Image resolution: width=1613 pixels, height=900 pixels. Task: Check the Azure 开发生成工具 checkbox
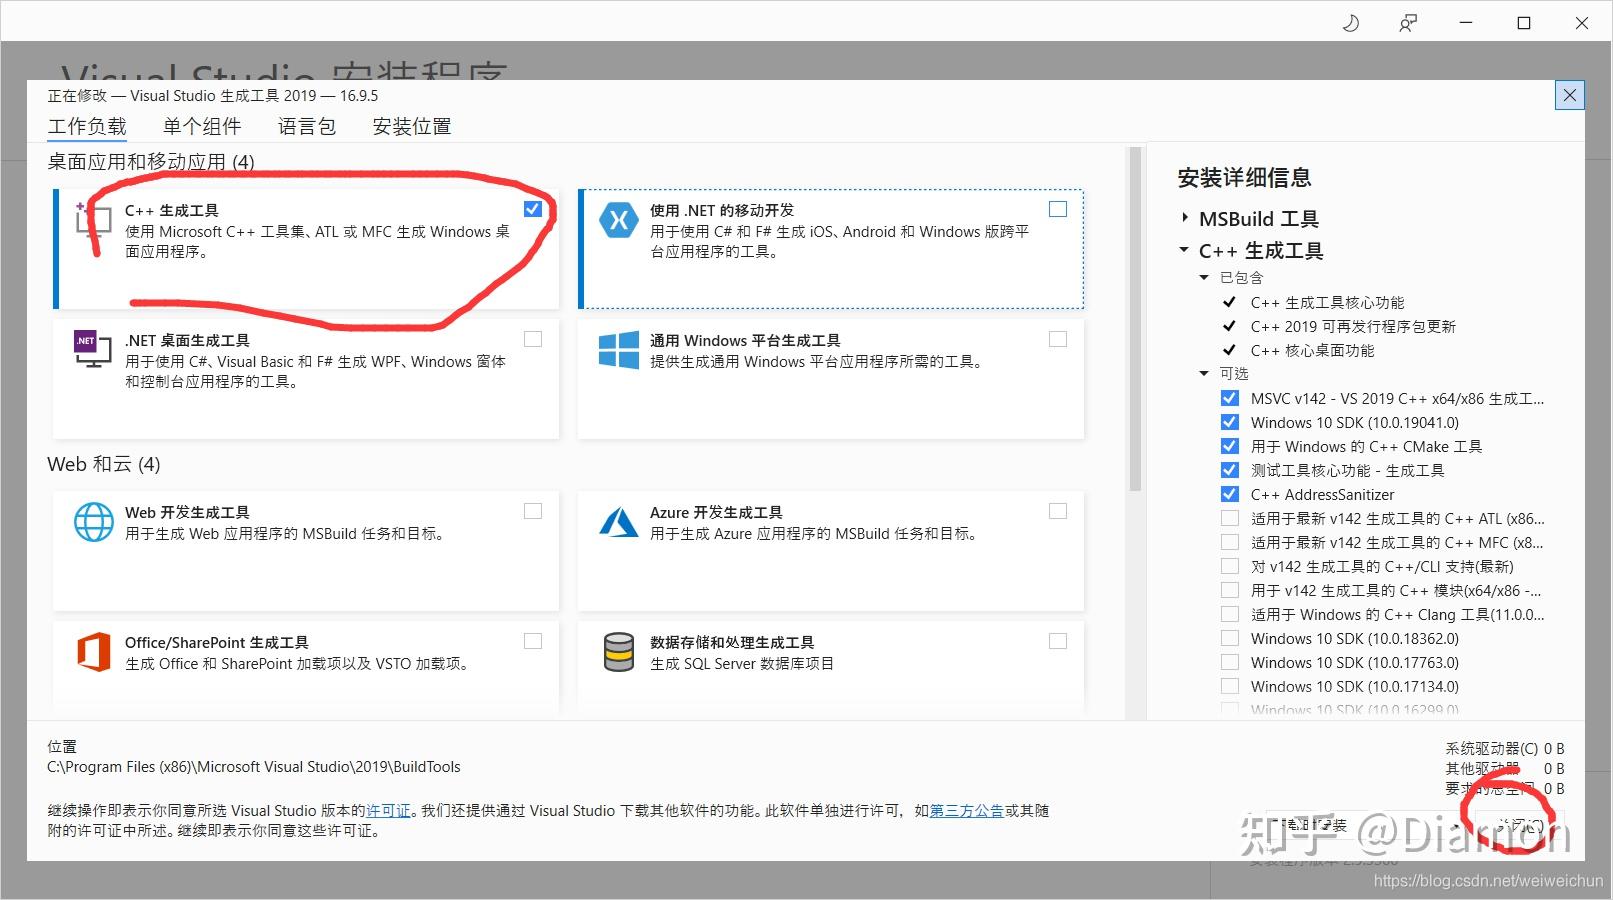[x=1058, y=511]
